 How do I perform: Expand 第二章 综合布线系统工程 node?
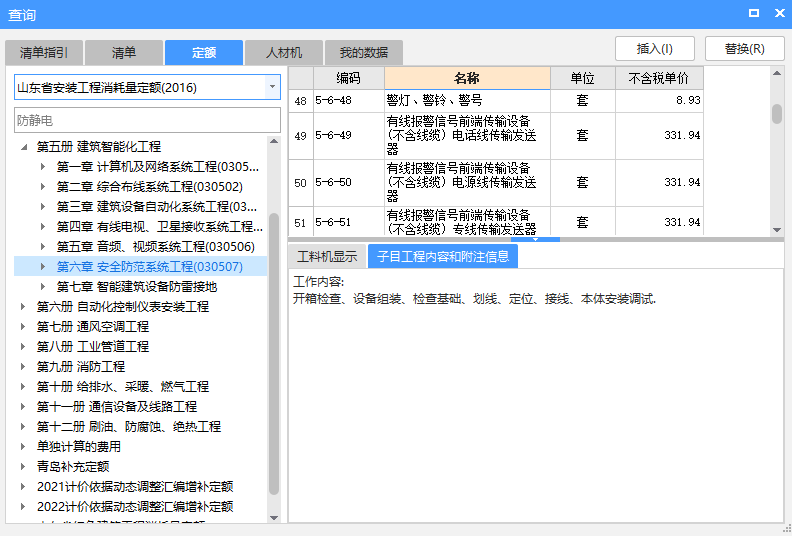(43, 187)
